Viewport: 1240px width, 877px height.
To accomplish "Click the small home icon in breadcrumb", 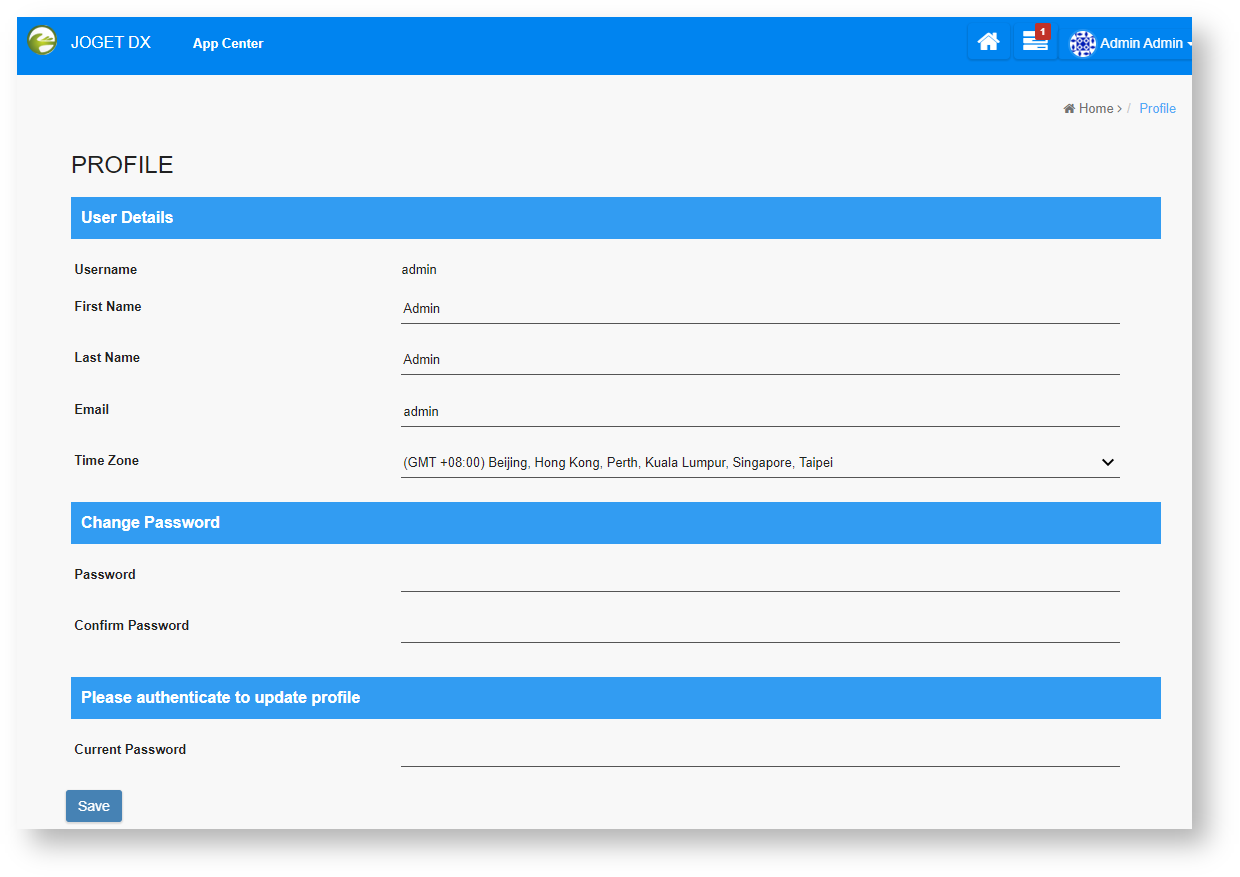I will (1069, 109).
